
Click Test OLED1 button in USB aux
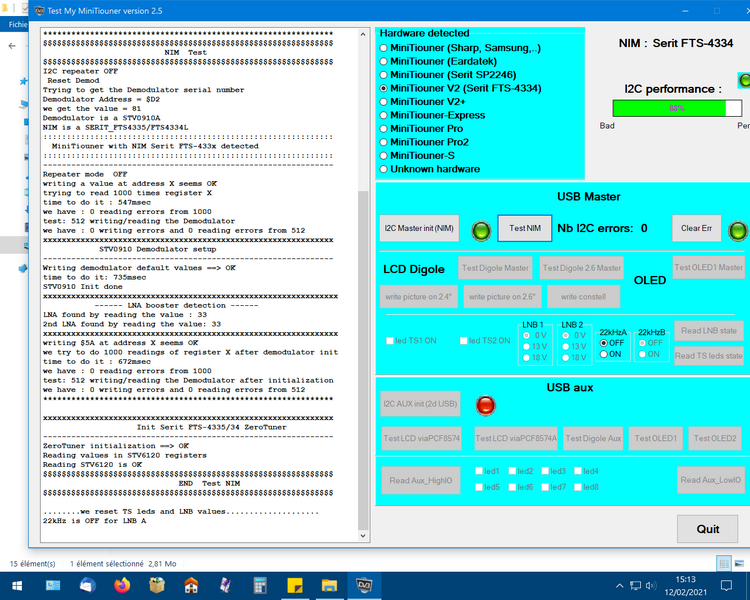pos(655,438)
